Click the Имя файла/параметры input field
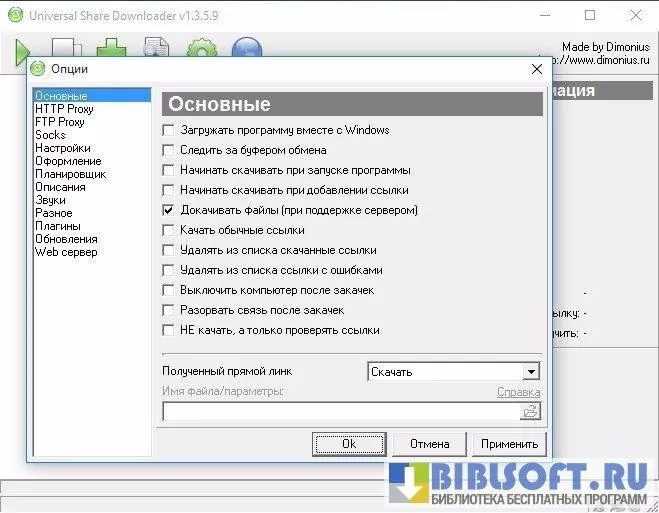Viewport: 659px width, 513px height. [340, 411]
